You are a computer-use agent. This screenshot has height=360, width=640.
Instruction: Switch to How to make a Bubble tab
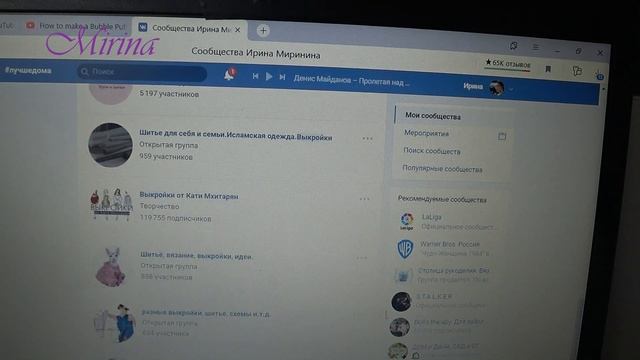pos(76,26)
